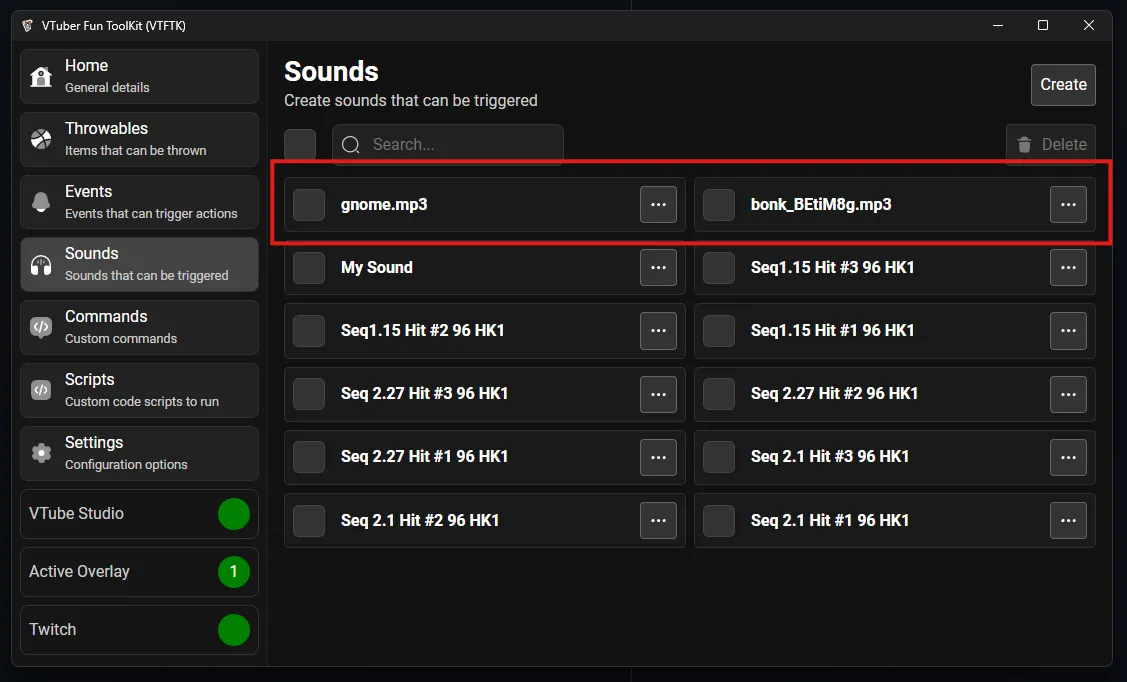
Task: Toggle the select-all checkbox beside Search
Action: [300, 145]
